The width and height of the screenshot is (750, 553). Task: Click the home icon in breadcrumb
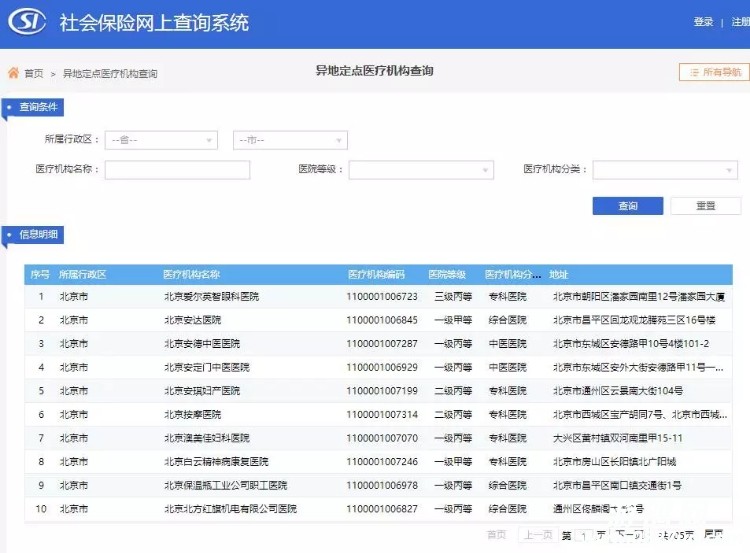pos(13,73)
